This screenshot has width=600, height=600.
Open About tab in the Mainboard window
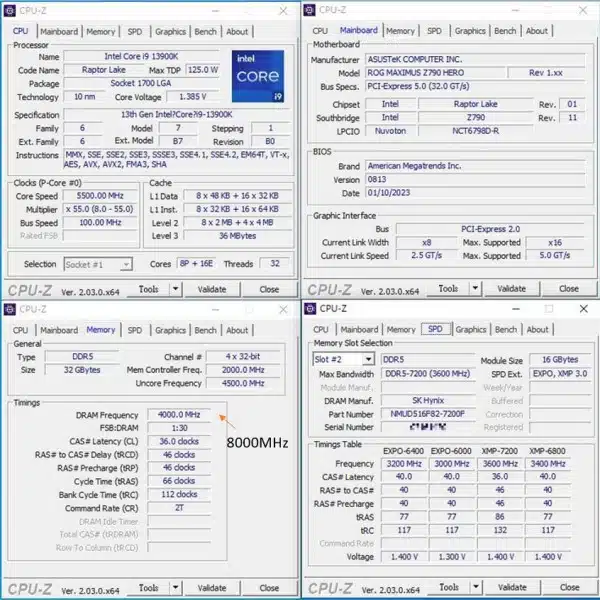pyautogui.click(x=536, y=31)
